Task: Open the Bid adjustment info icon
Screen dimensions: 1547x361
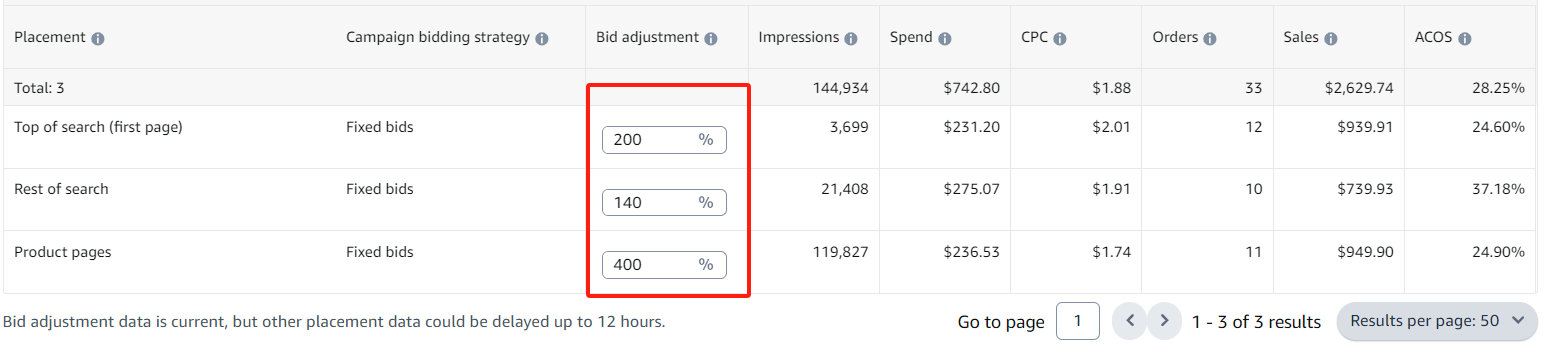Action: tap(711, 39)
